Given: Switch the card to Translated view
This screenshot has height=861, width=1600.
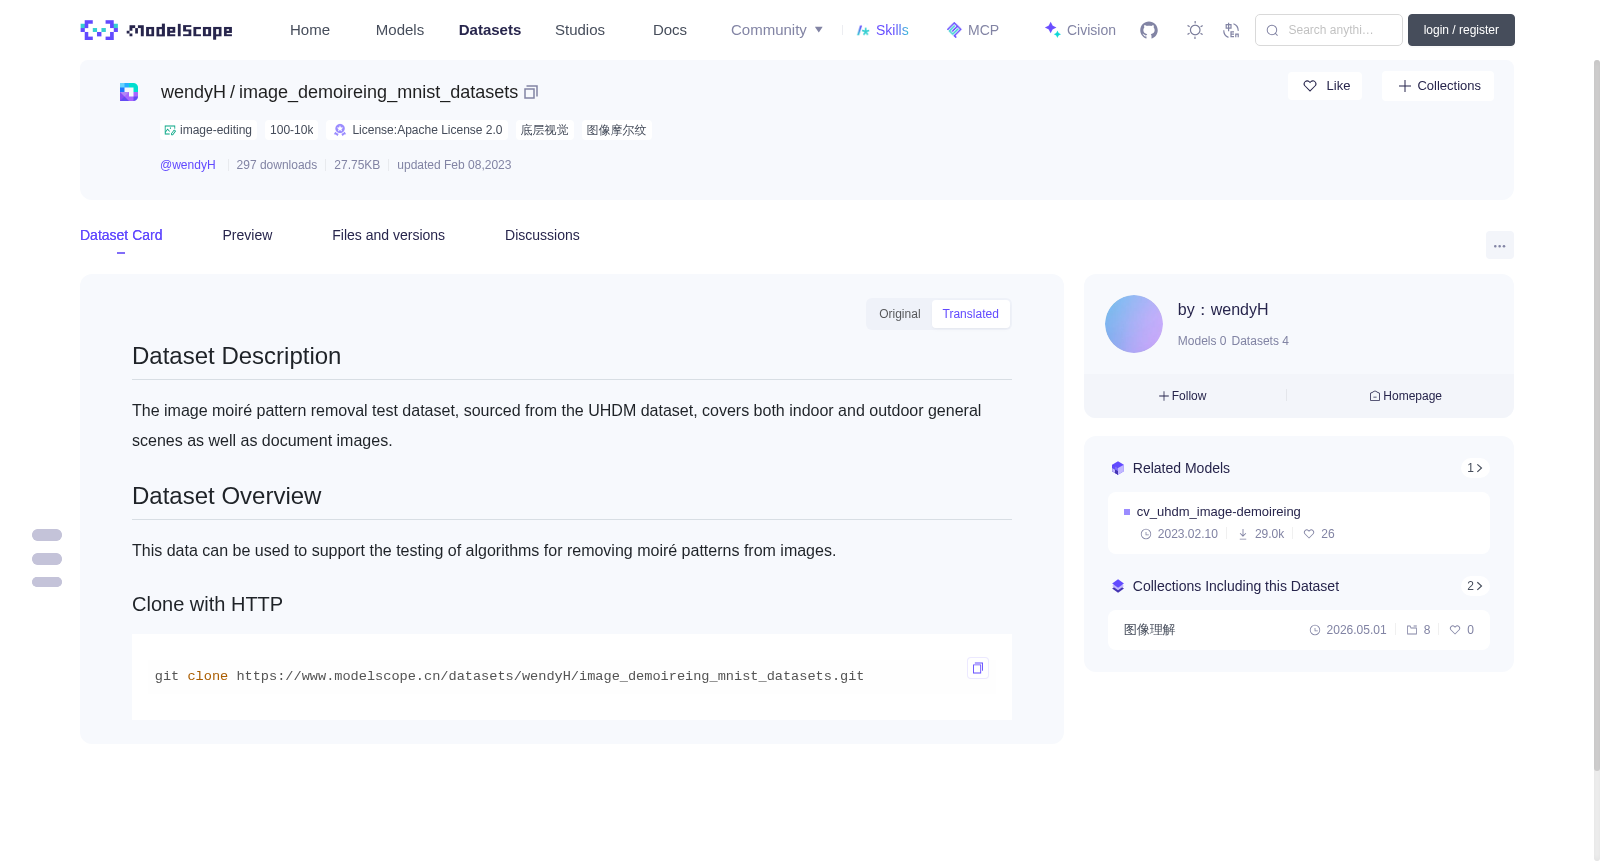Looking at the screenshot, I should coord(971,314).
